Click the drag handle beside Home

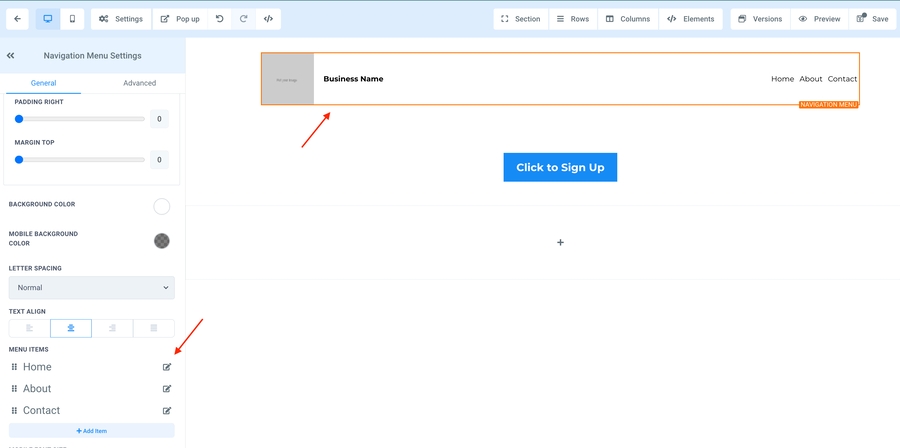click(14, 367)
